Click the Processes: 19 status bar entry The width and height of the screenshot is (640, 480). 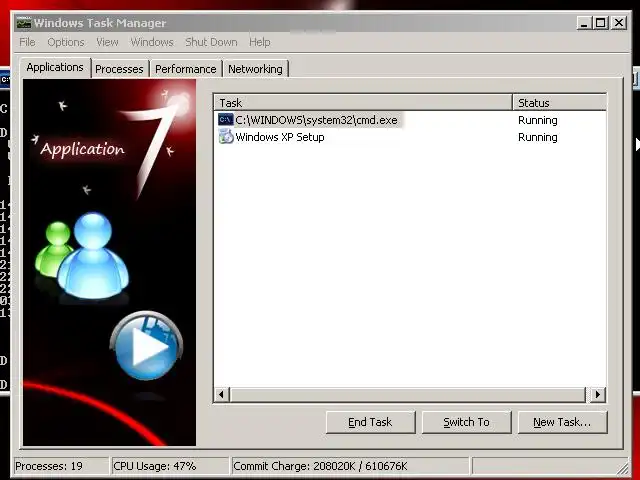(x=61, y=466)
